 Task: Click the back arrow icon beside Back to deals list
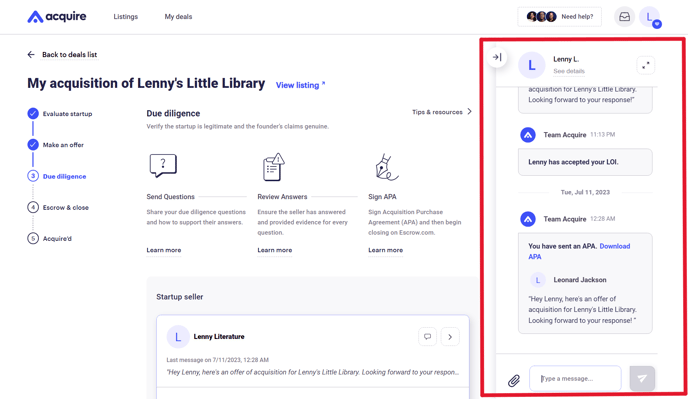click(31, 54)
